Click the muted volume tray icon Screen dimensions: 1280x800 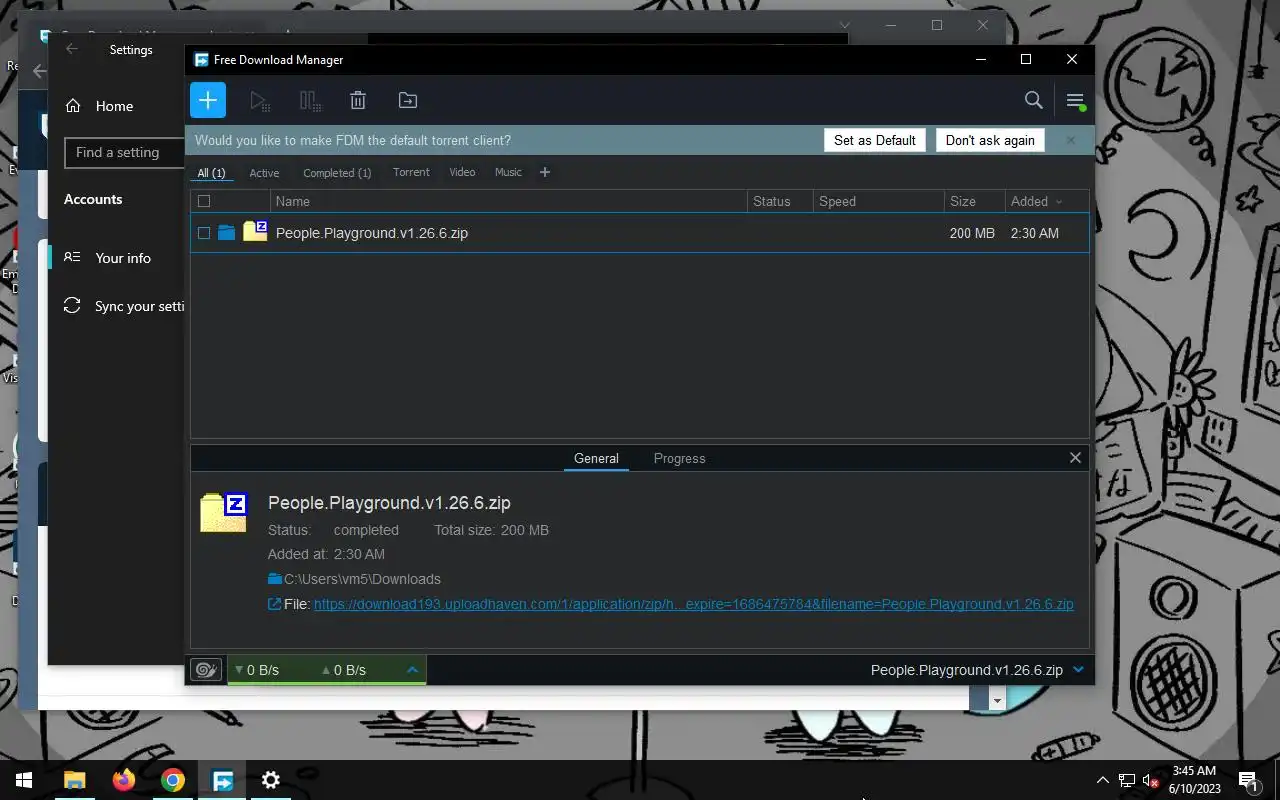click(x=1151, y=780)
